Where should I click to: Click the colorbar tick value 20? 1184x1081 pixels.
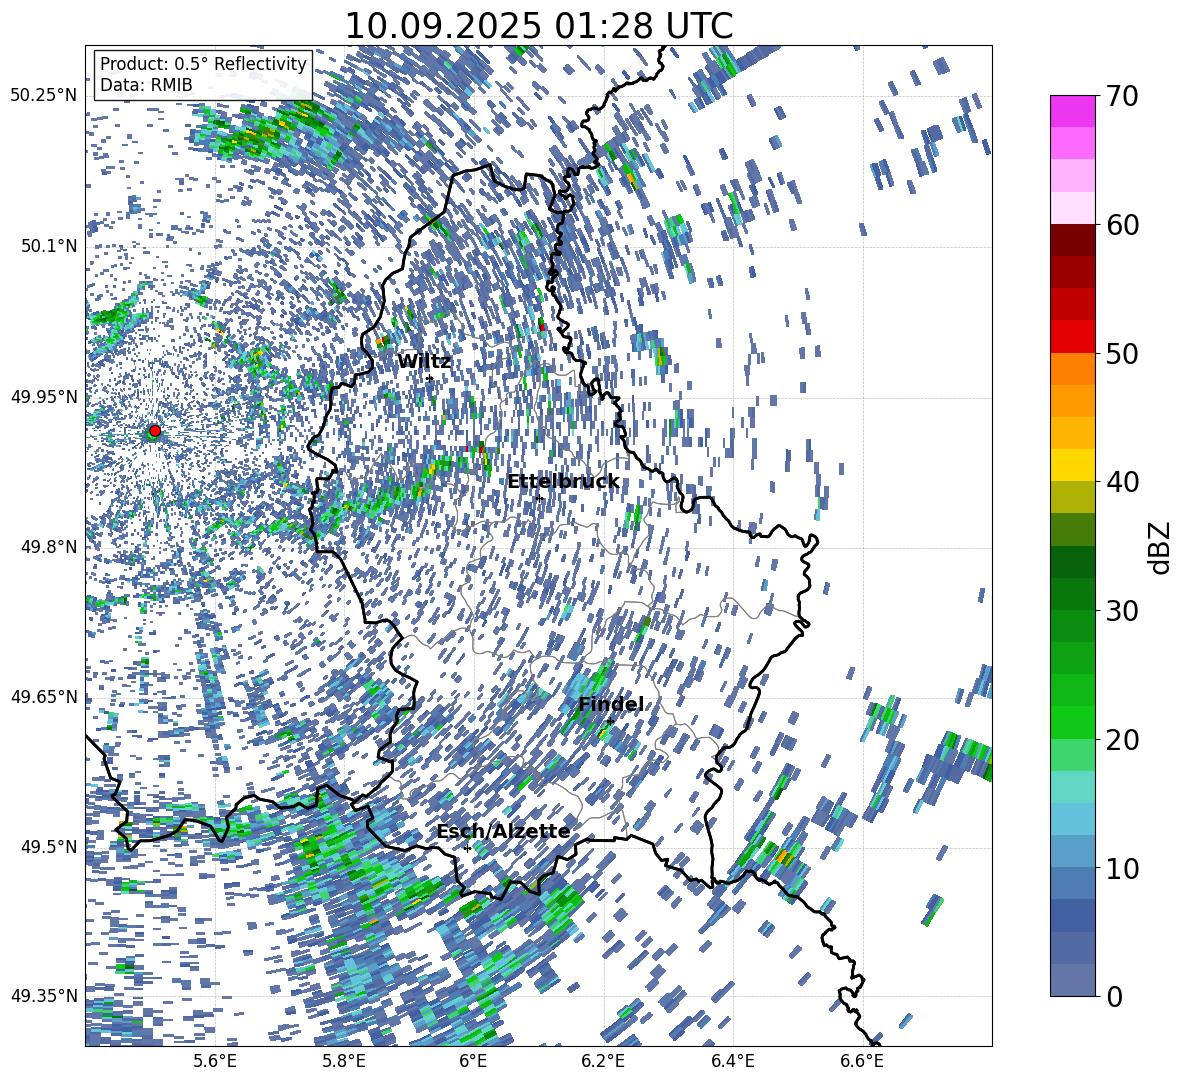[1122, 739]
